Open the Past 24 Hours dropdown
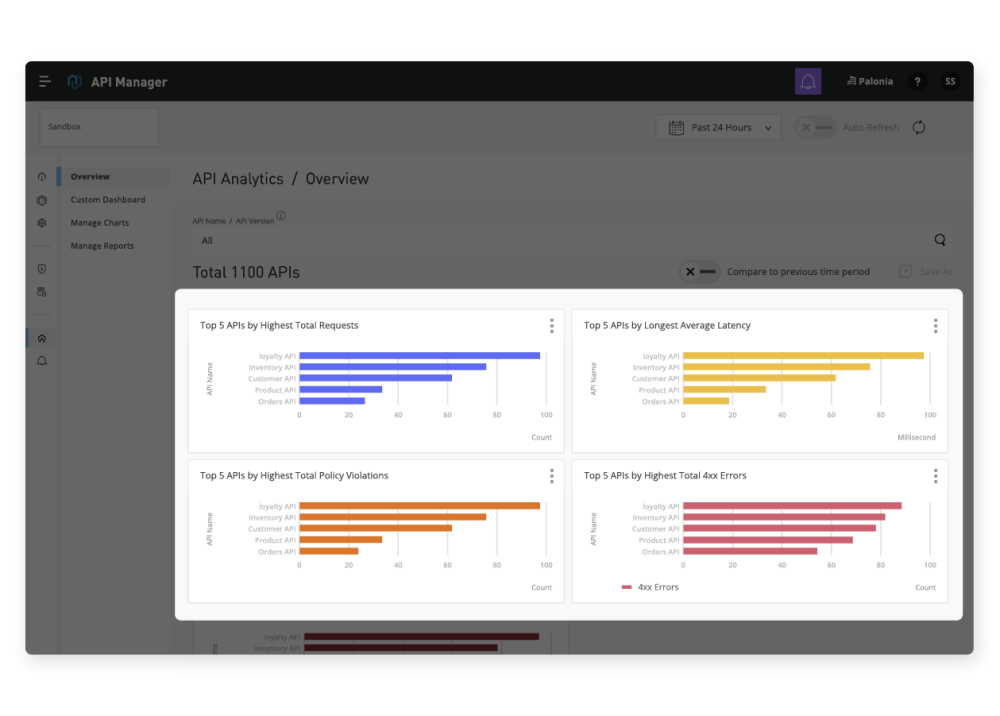Image resolution: width=1000 pixels, height=716 pixels. (718, 127)
